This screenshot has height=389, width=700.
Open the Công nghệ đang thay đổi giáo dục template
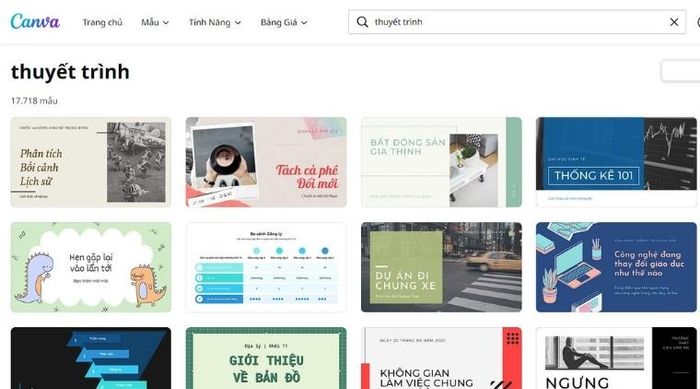(616, 267)
